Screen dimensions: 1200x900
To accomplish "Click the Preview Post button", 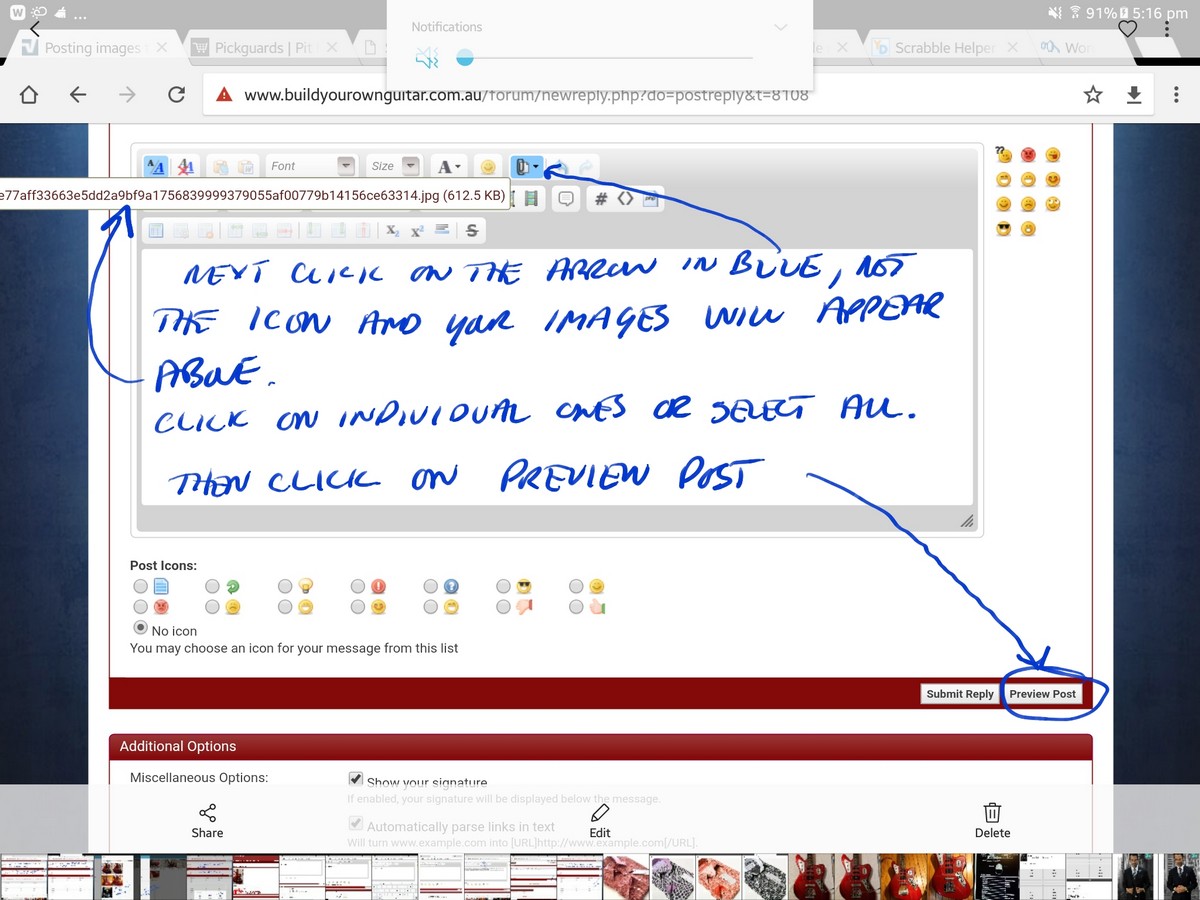I will pos(1042,694).
